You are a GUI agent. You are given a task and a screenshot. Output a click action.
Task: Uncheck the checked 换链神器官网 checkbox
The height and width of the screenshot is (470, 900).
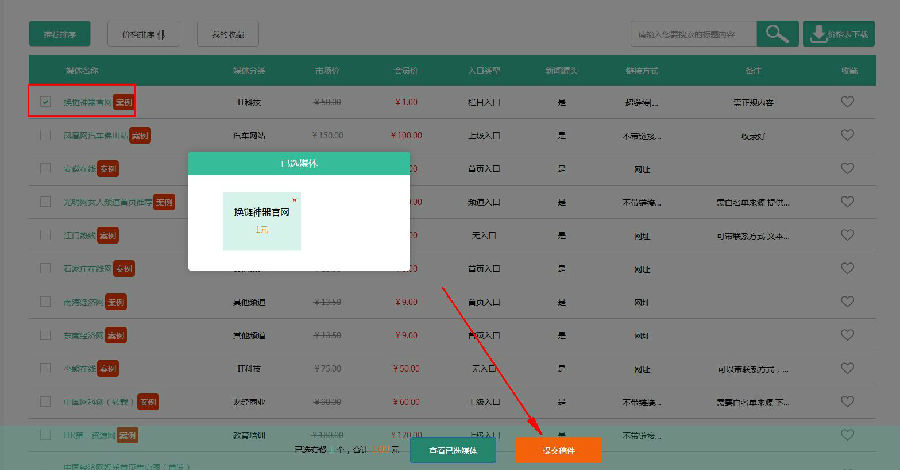45,102
